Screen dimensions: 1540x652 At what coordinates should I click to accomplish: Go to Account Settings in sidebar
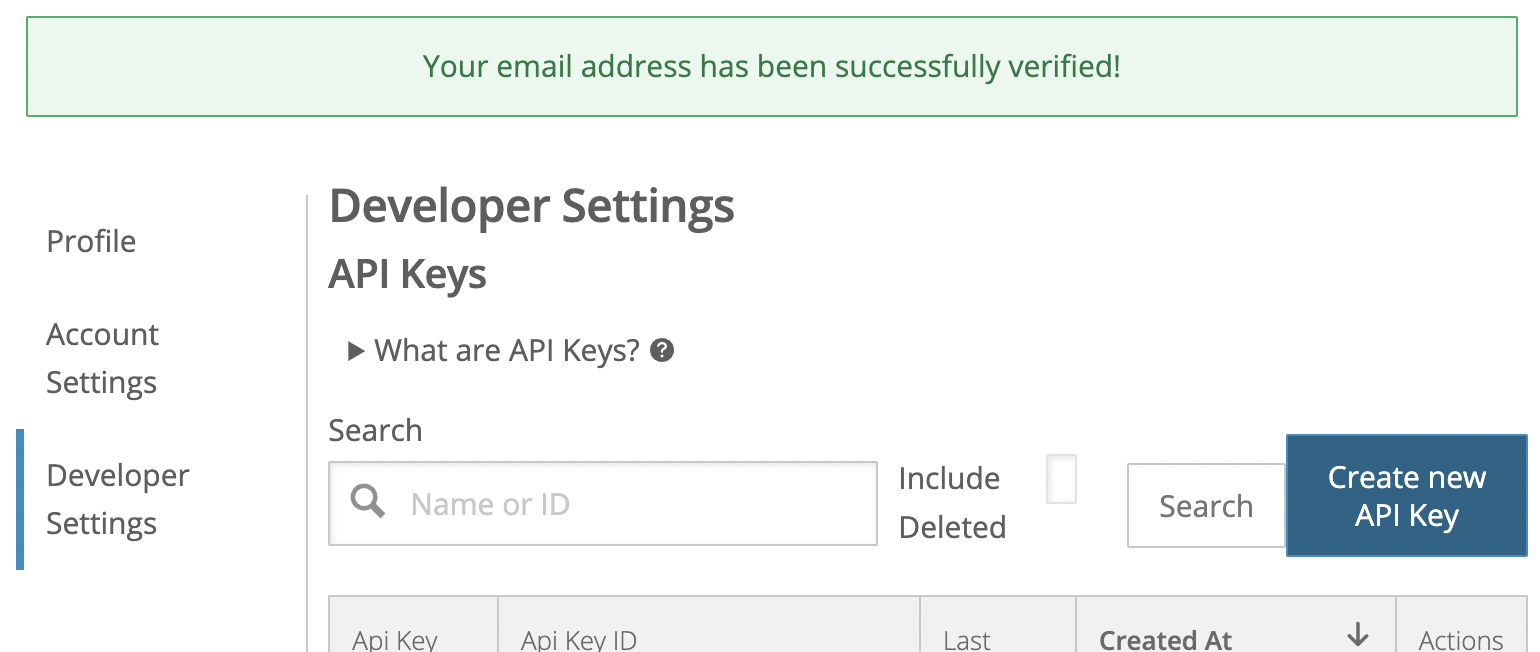102,358
